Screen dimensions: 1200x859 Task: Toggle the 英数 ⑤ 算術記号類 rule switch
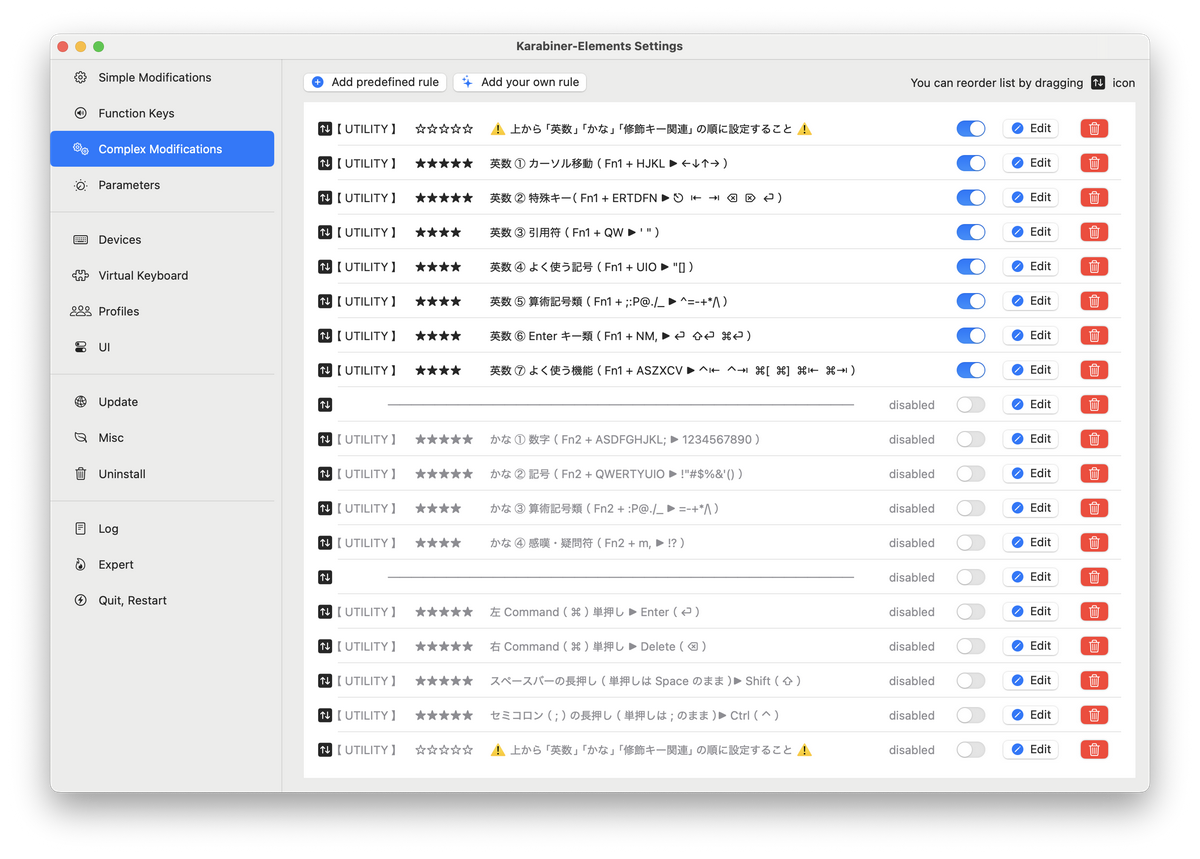pos(971,301)
